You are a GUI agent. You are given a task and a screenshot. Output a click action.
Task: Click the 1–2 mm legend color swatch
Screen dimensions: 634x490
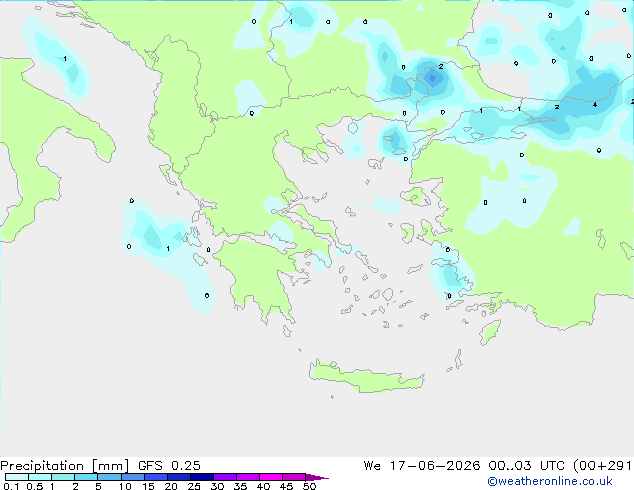63,477
